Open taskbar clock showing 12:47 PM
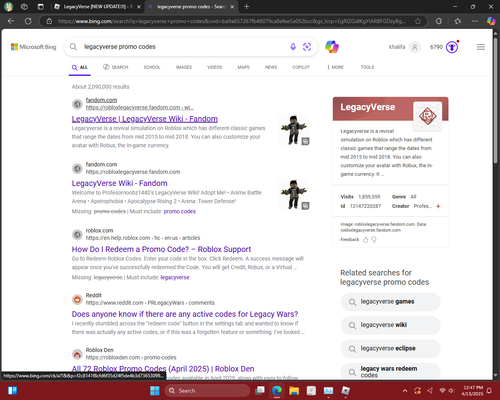This screenshot has width=500, height=400. [473, 390]
